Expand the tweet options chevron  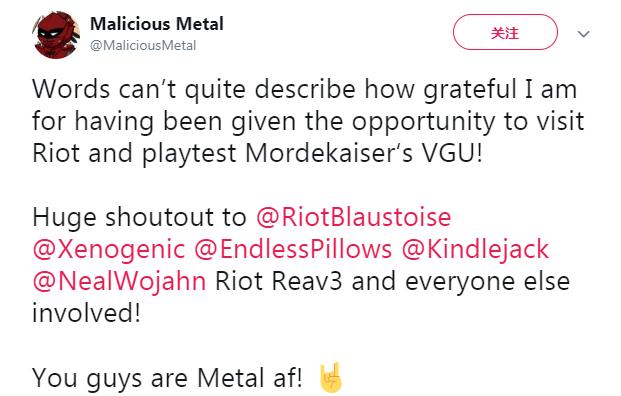[x=583, y=34]
